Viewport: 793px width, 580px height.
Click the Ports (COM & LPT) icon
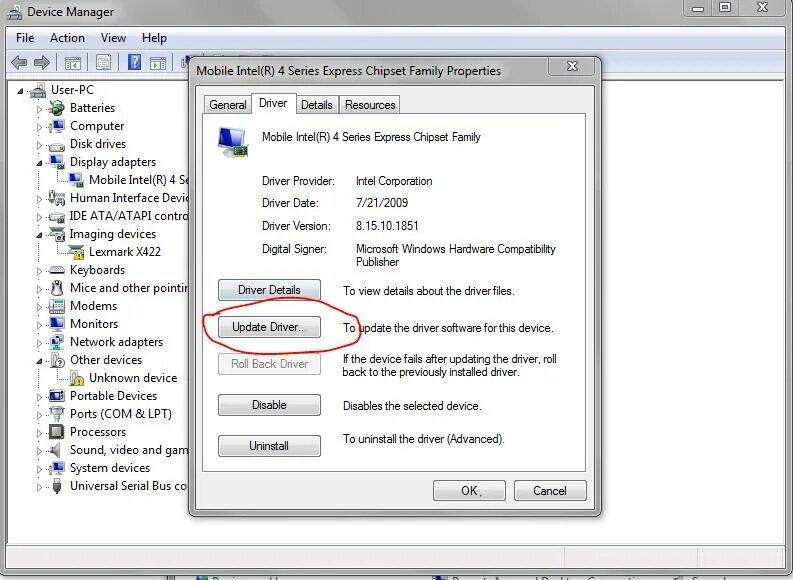click(x=57, y=414)
